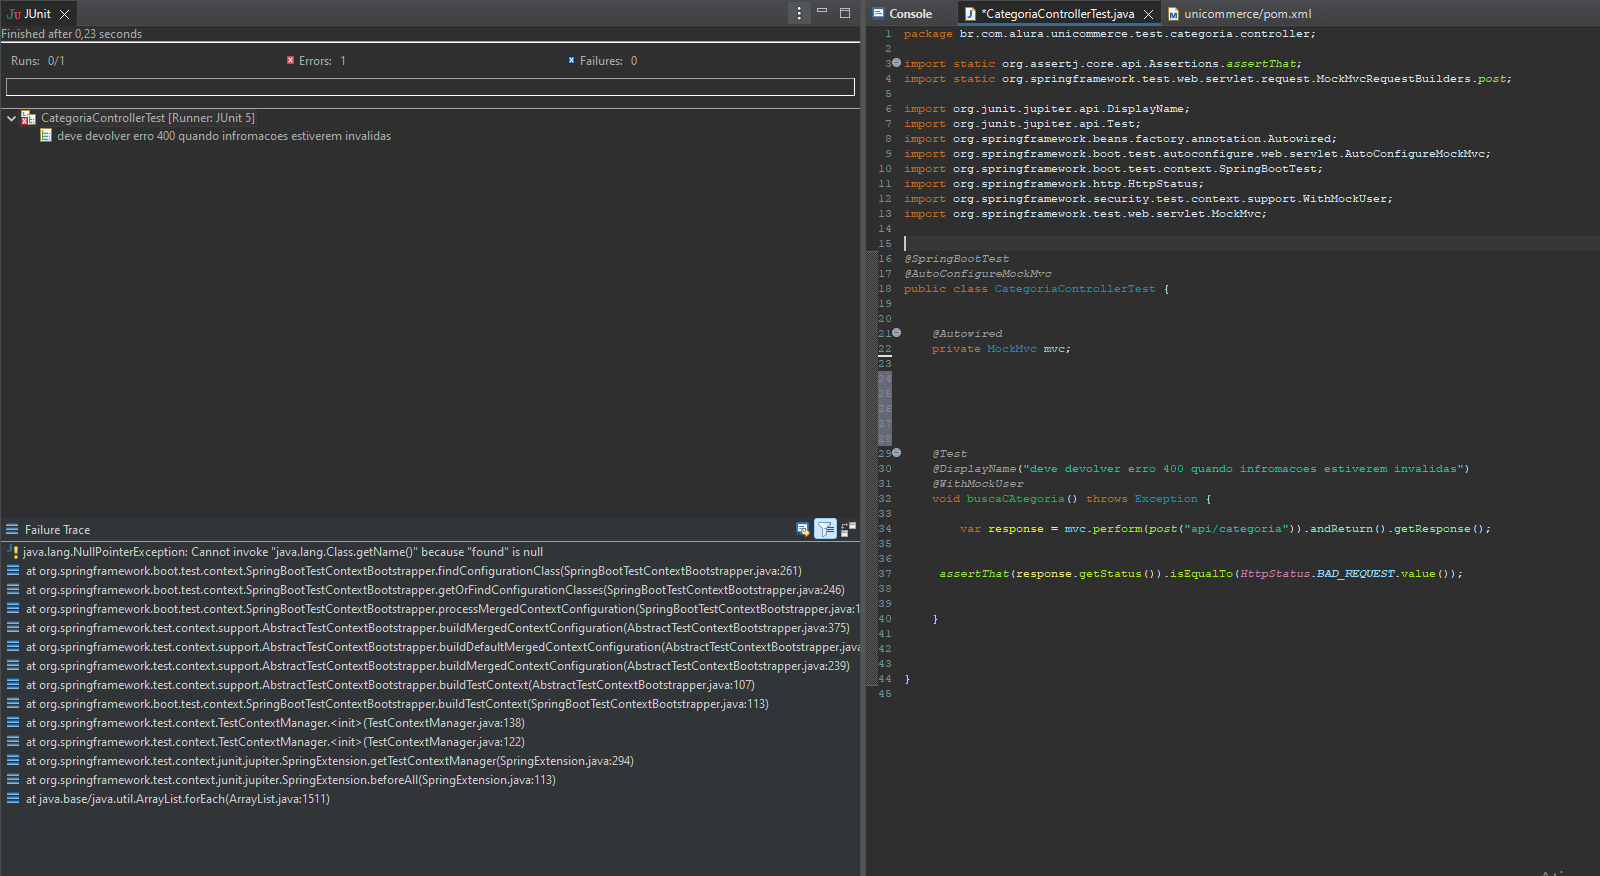Select buildMergedContextConfiguration line java:375

[x=438, y=628]
